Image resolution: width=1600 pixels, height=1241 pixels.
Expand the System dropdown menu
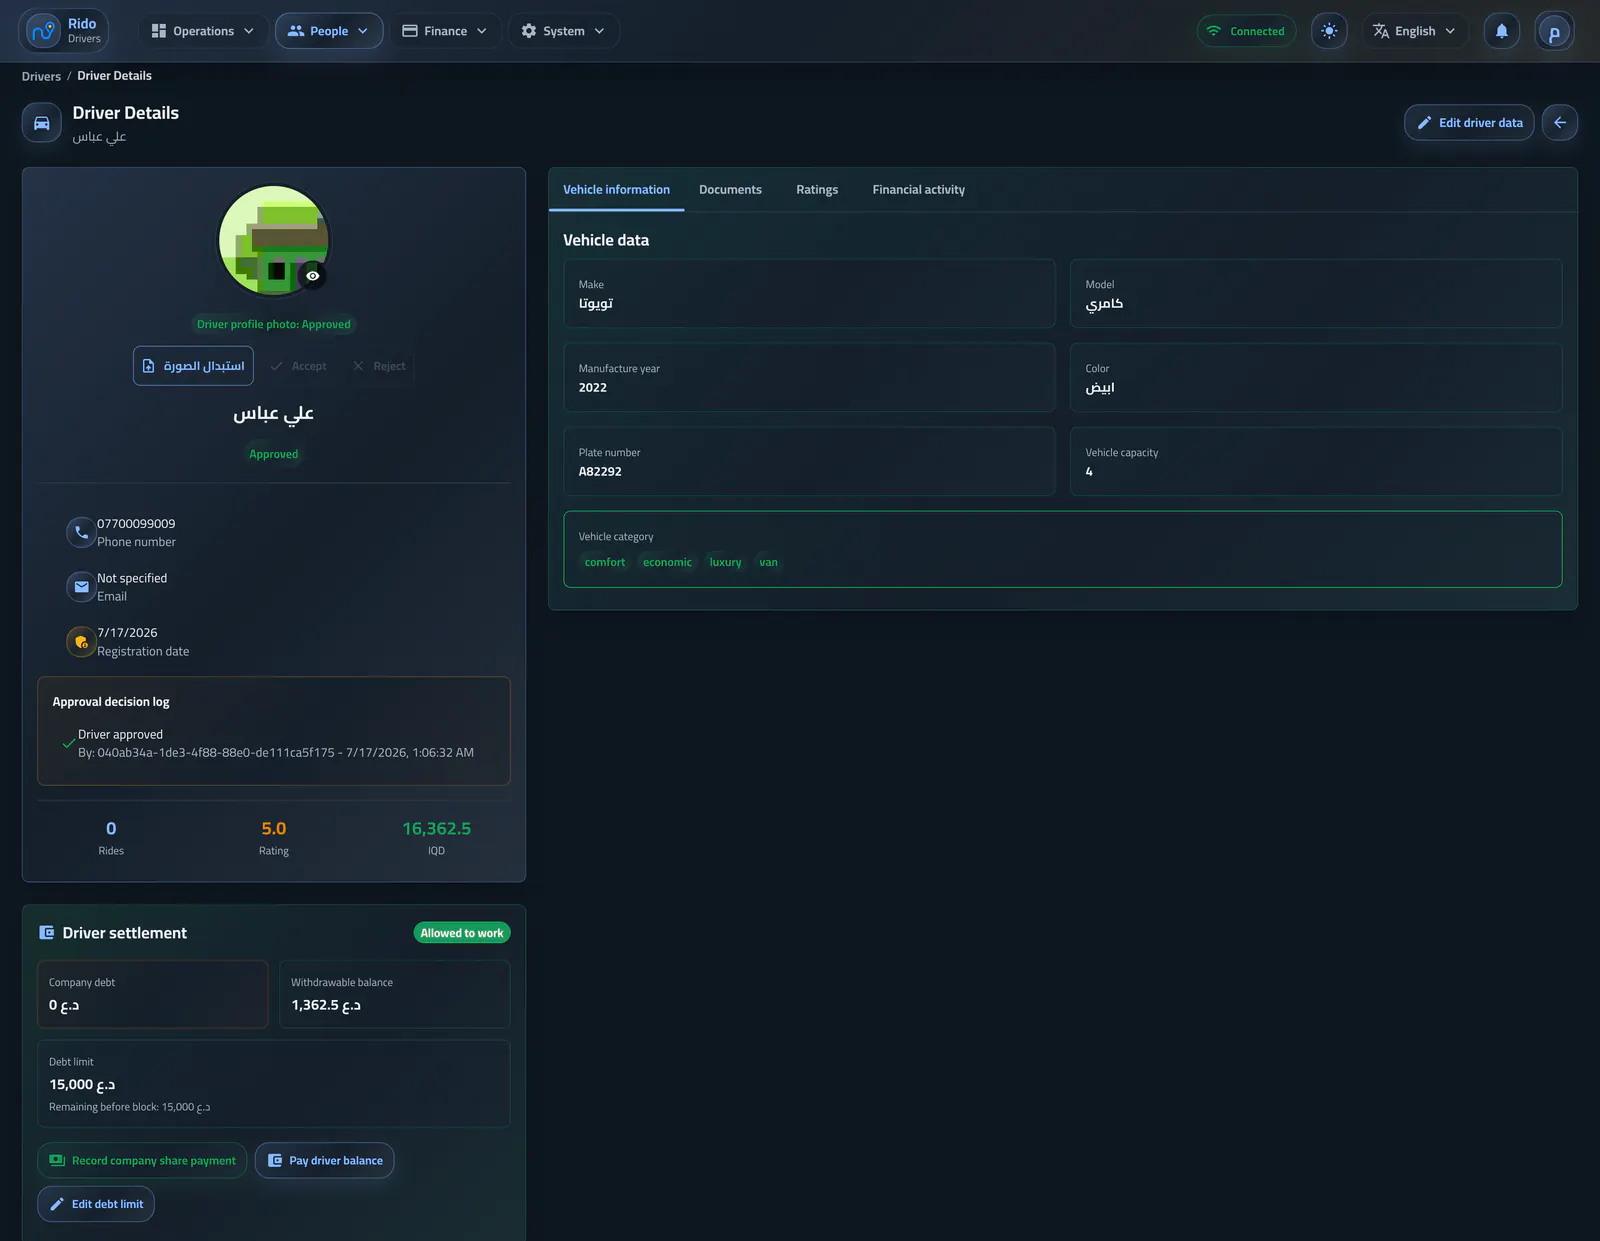click(564, 31)
